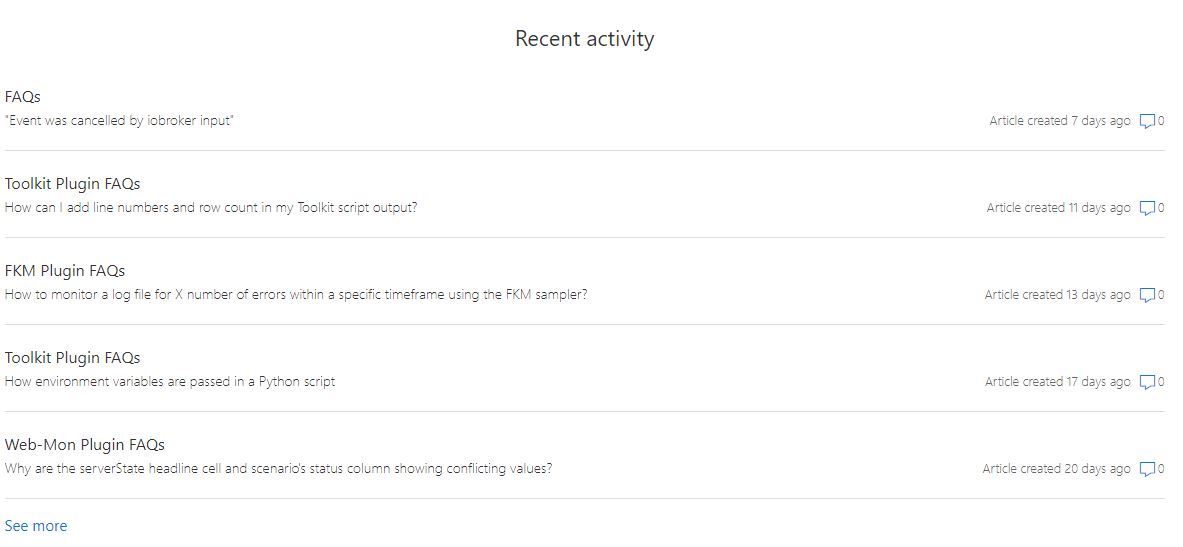Open article on monitoring log file errors
1183x547 pixels.
(x=296, y=294)
